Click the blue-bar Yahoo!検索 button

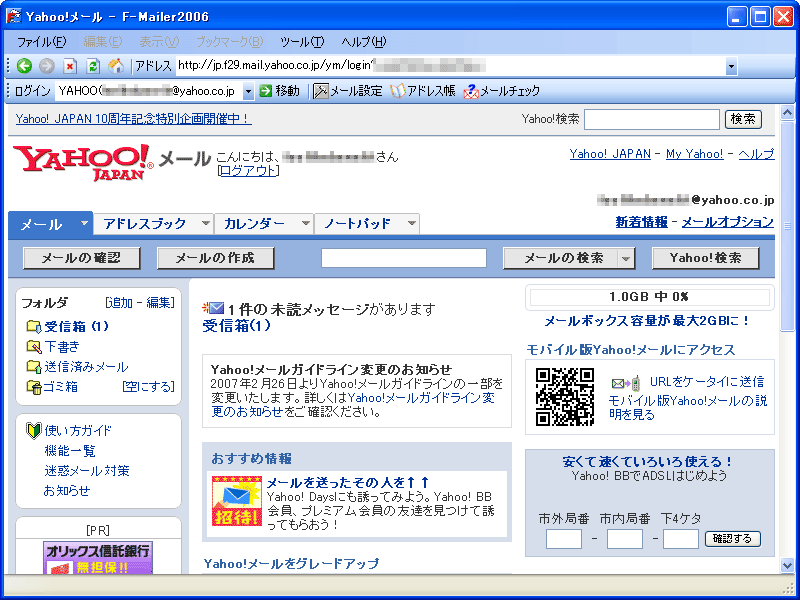tap(706, 258)
